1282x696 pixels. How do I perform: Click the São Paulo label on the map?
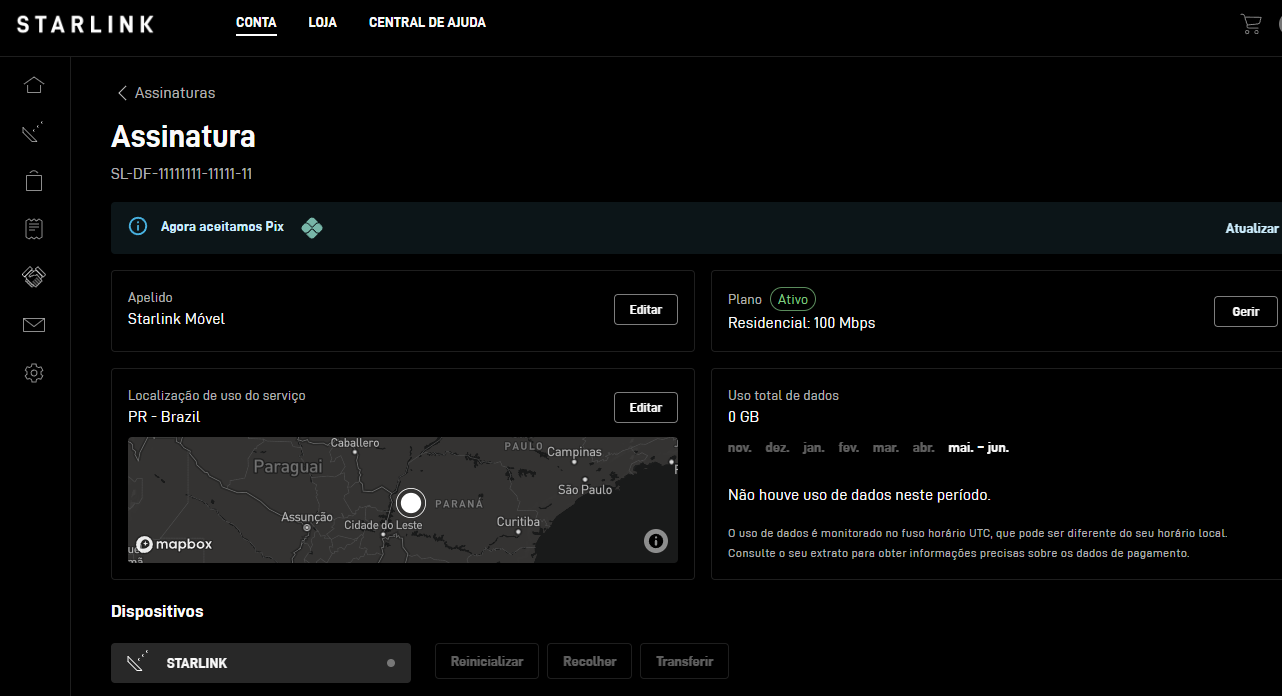[585, 490]
